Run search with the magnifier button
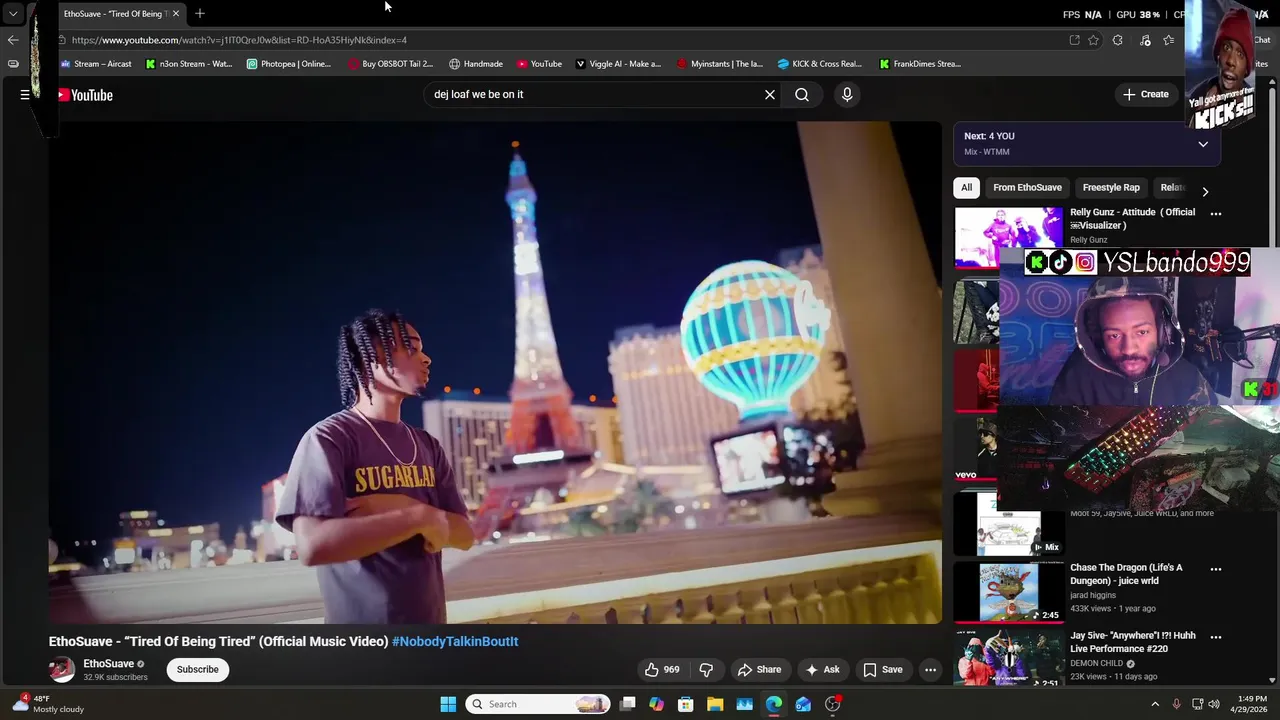1280x720 pixels. 802,95
